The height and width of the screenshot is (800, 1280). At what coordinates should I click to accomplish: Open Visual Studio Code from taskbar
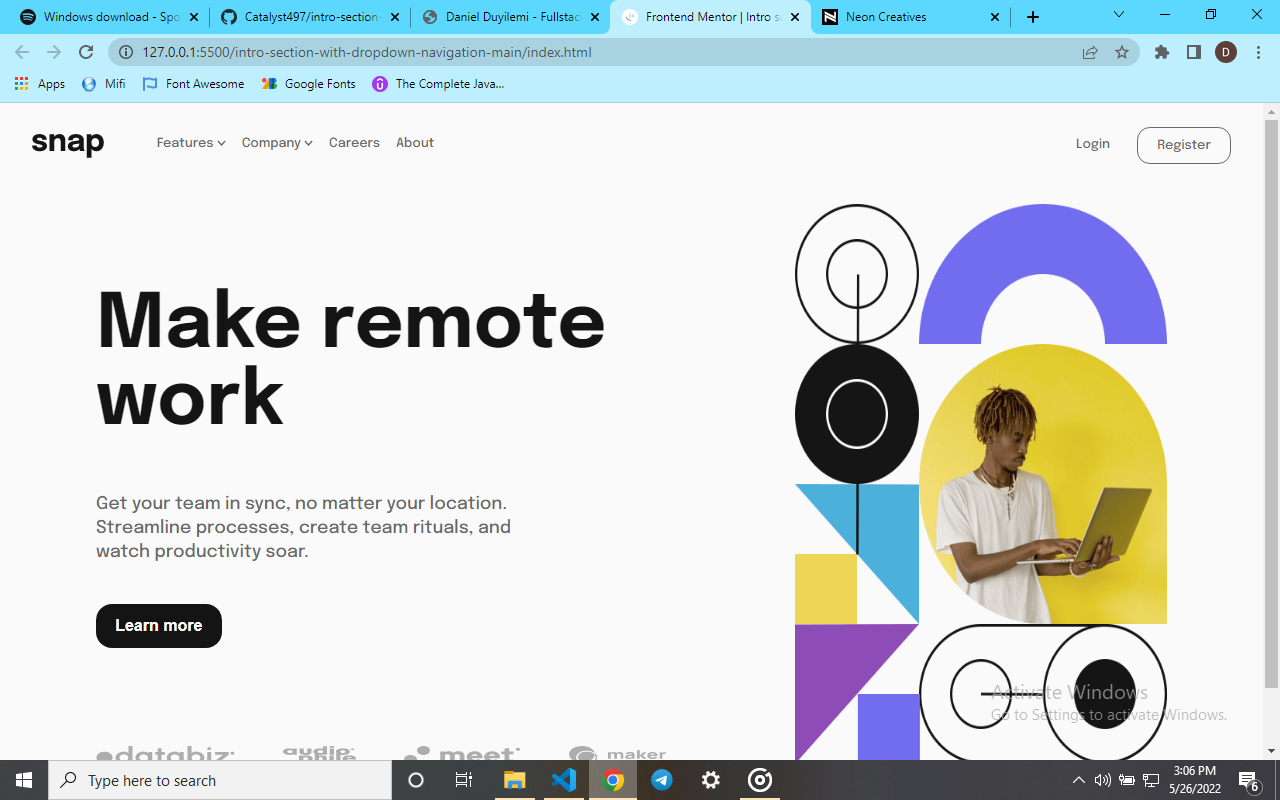pos(564,780)
